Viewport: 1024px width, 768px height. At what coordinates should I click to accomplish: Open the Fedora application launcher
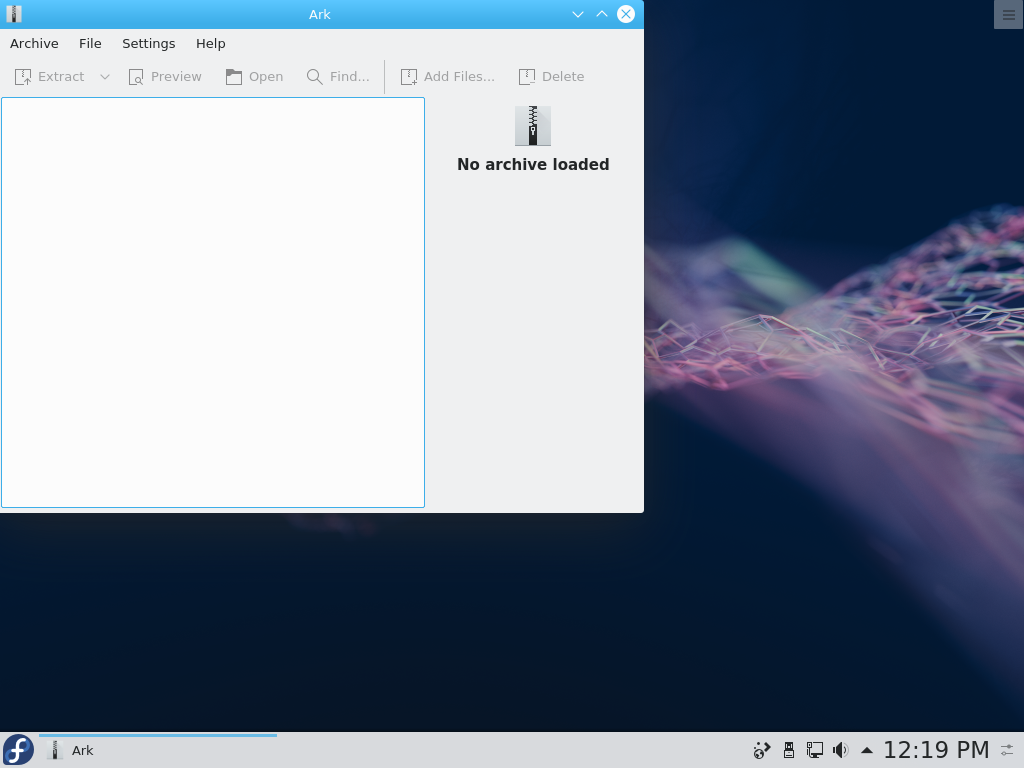pos(18,750)
